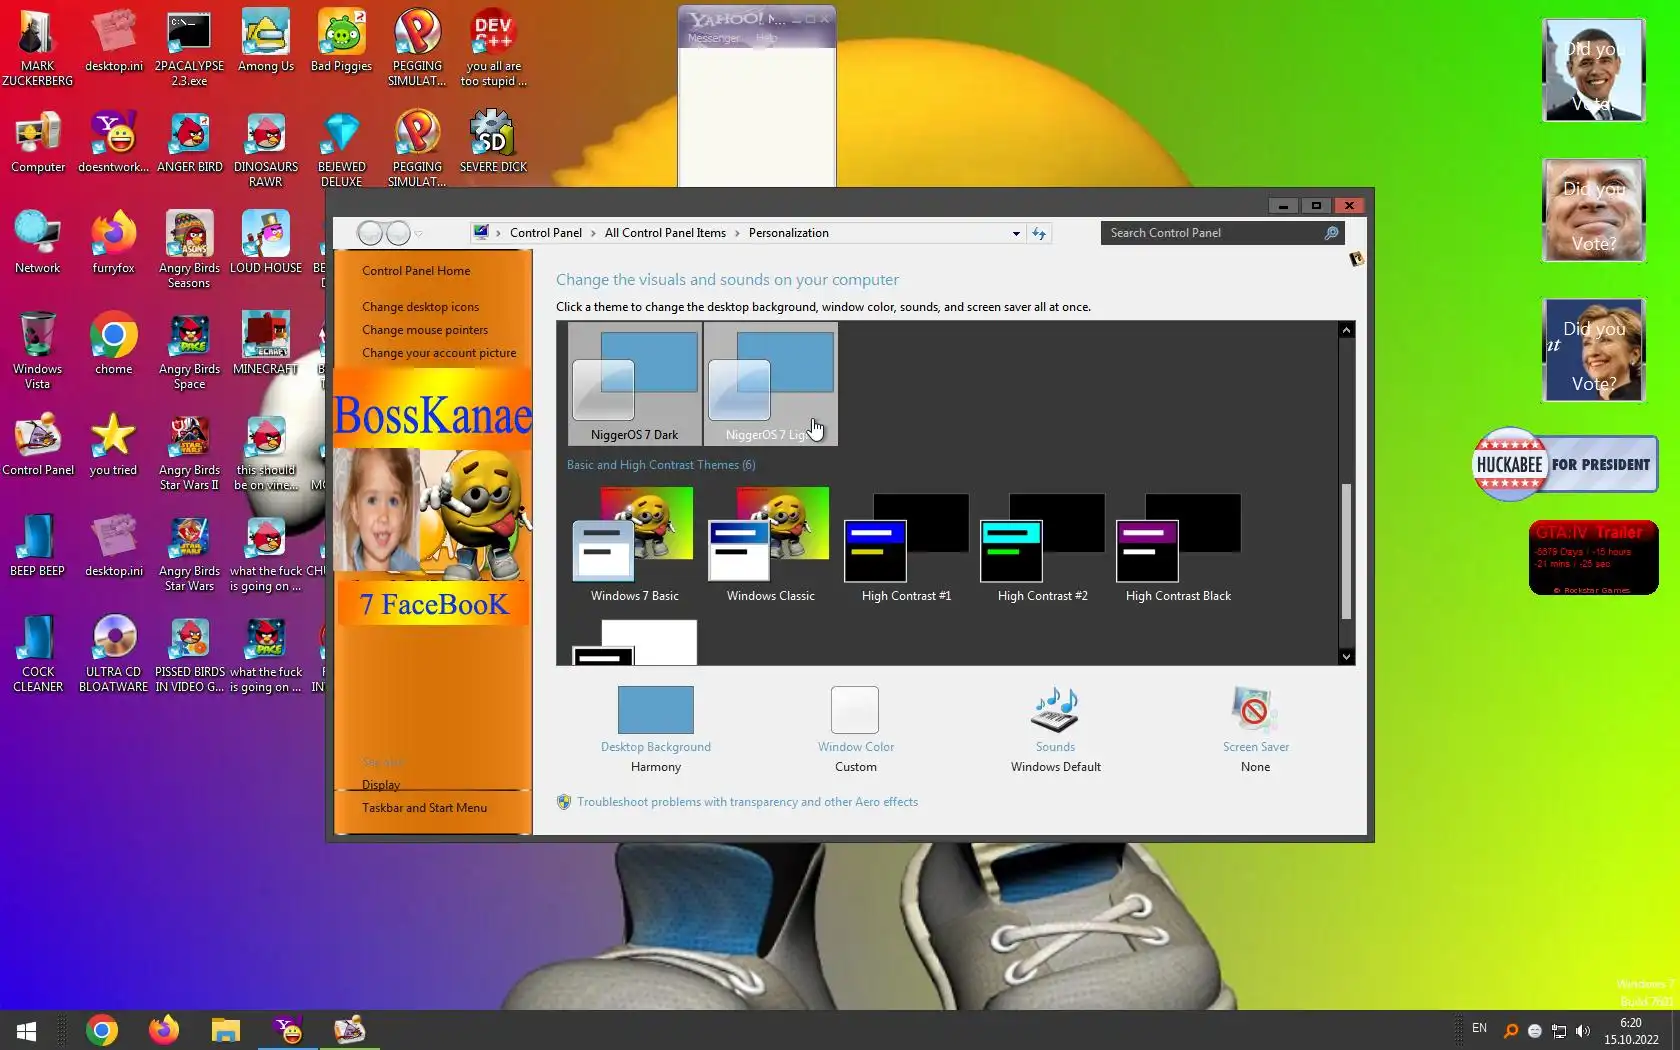Select the Angry Birds Space desktop icon
This screenshot has width=1680, height=1050.
[x=190, y=351]
